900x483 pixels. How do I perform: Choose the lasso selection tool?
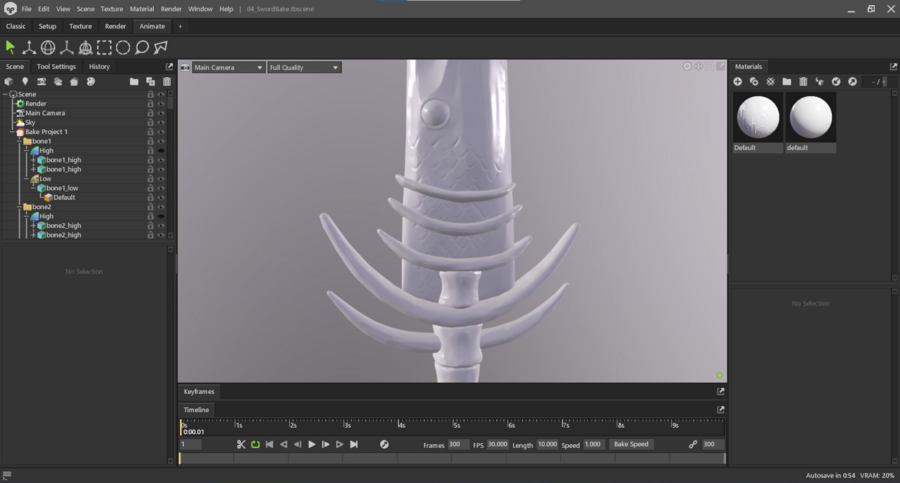[x=142, y=48]
